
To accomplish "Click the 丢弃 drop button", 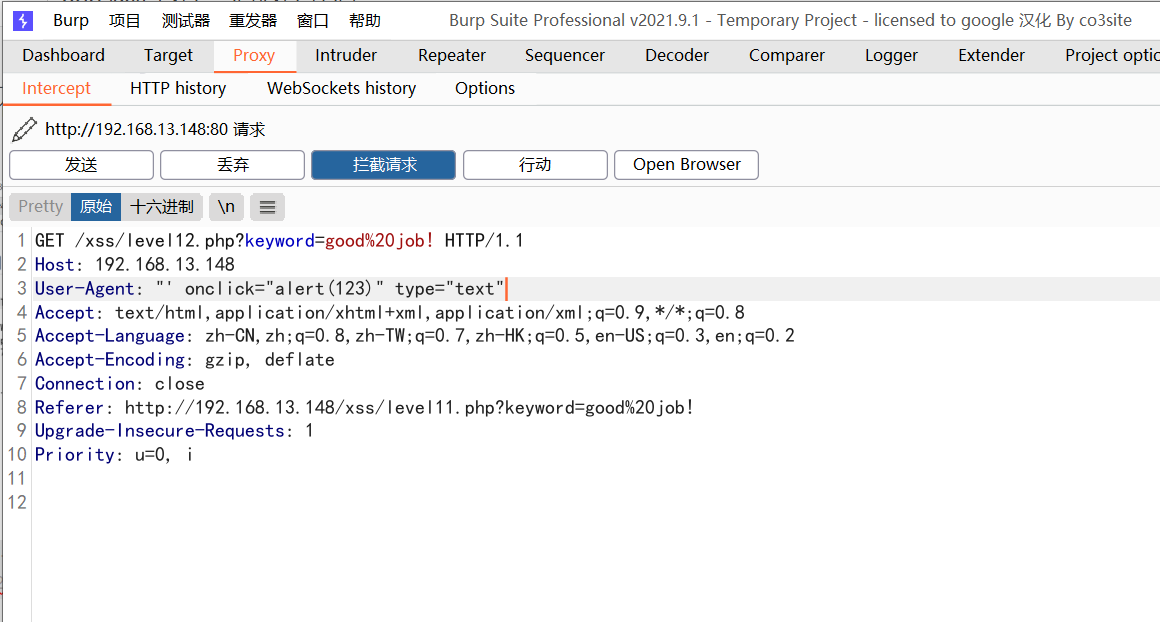I will [x=232, y=165].
